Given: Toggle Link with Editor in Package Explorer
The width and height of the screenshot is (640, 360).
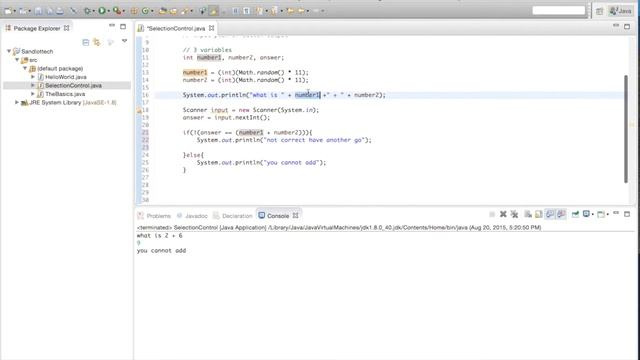Looking at the screenshot, I should pyautogui.click(x=97, y=42).
